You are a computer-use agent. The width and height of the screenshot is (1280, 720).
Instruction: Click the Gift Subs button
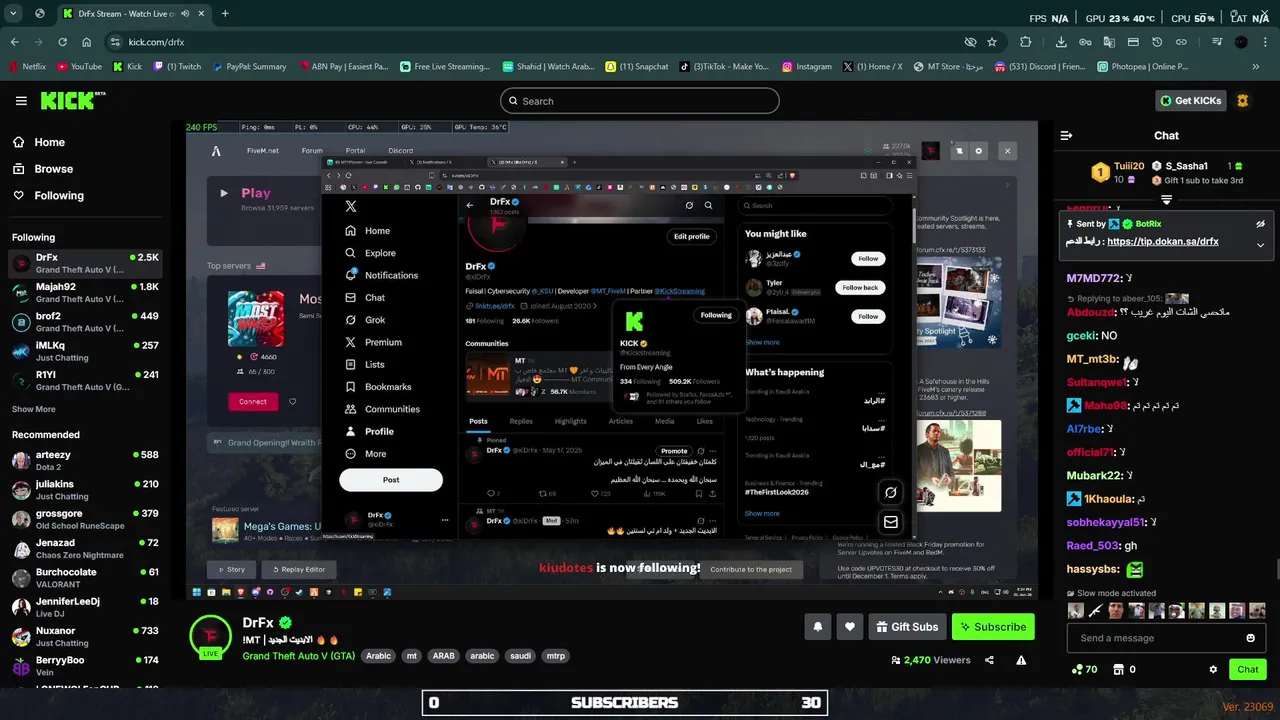click(907, 627)
